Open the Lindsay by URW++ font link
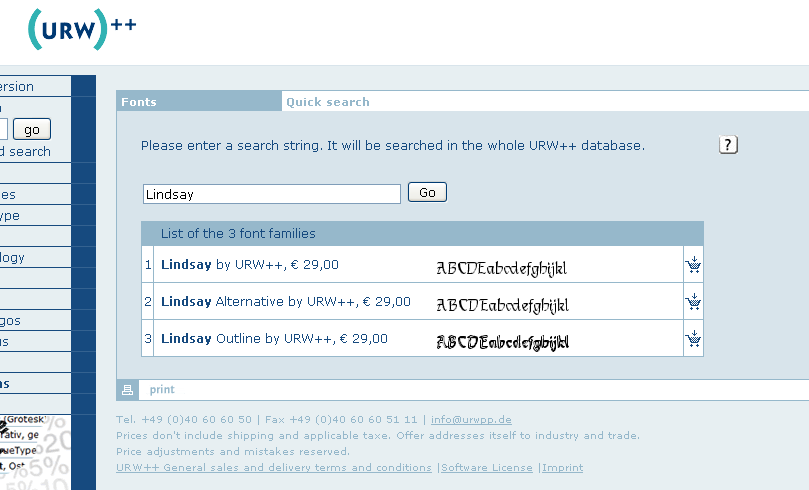This screenshot has width=809, height=490. [x=250, y=265]
